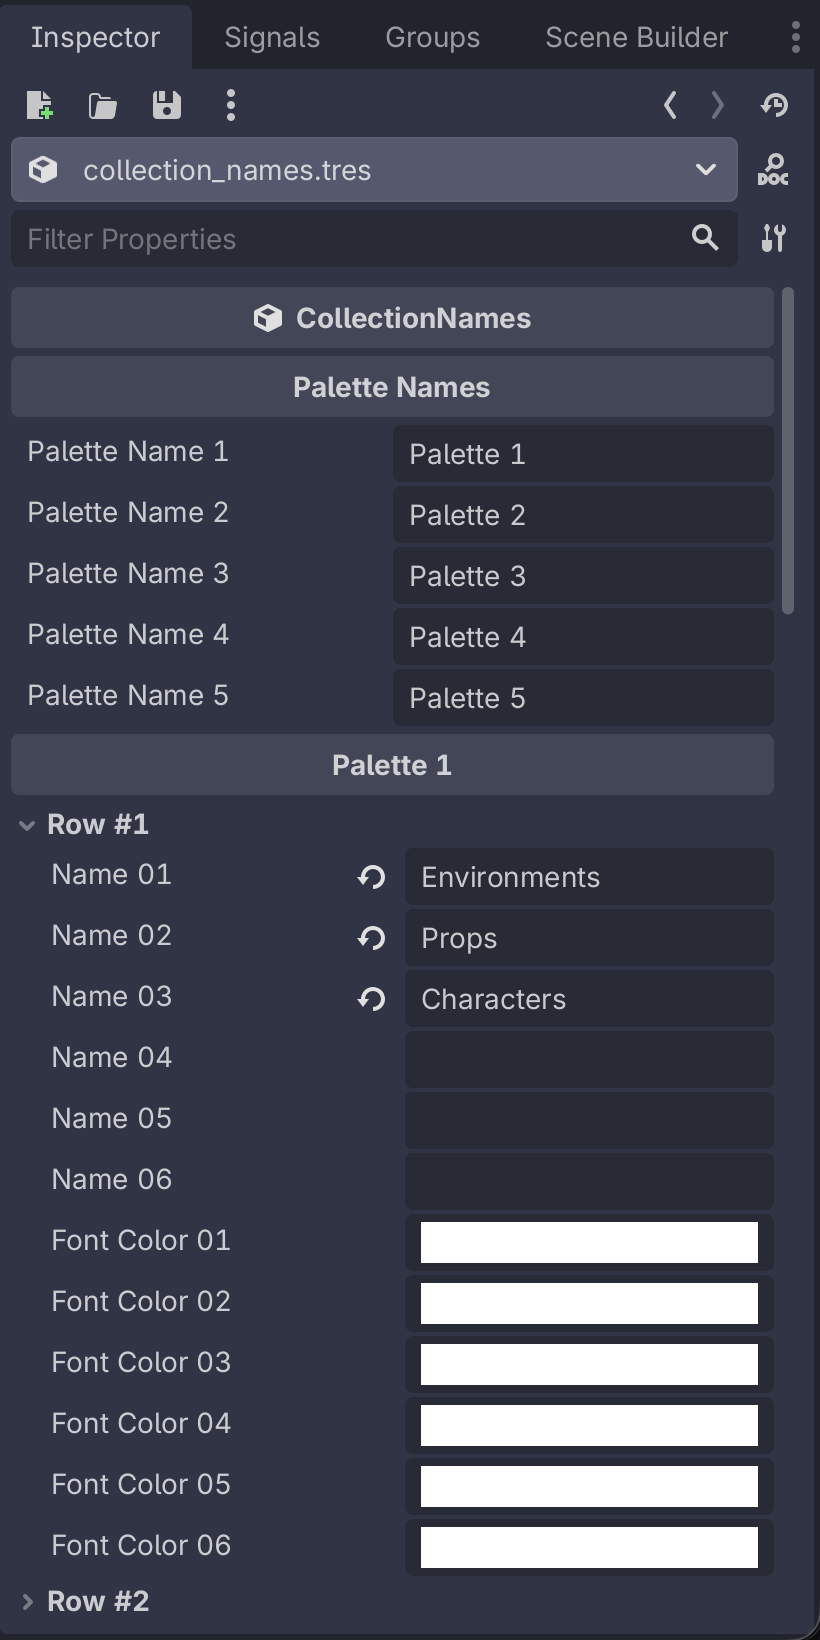
Task: Open the extra property filter options
Action: pyautogui.click(x=775, y=239)
